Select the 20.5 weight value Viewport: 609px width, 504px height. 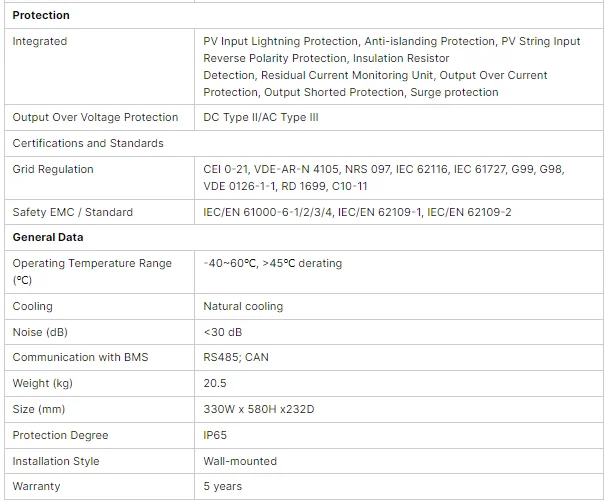(215, 383)
